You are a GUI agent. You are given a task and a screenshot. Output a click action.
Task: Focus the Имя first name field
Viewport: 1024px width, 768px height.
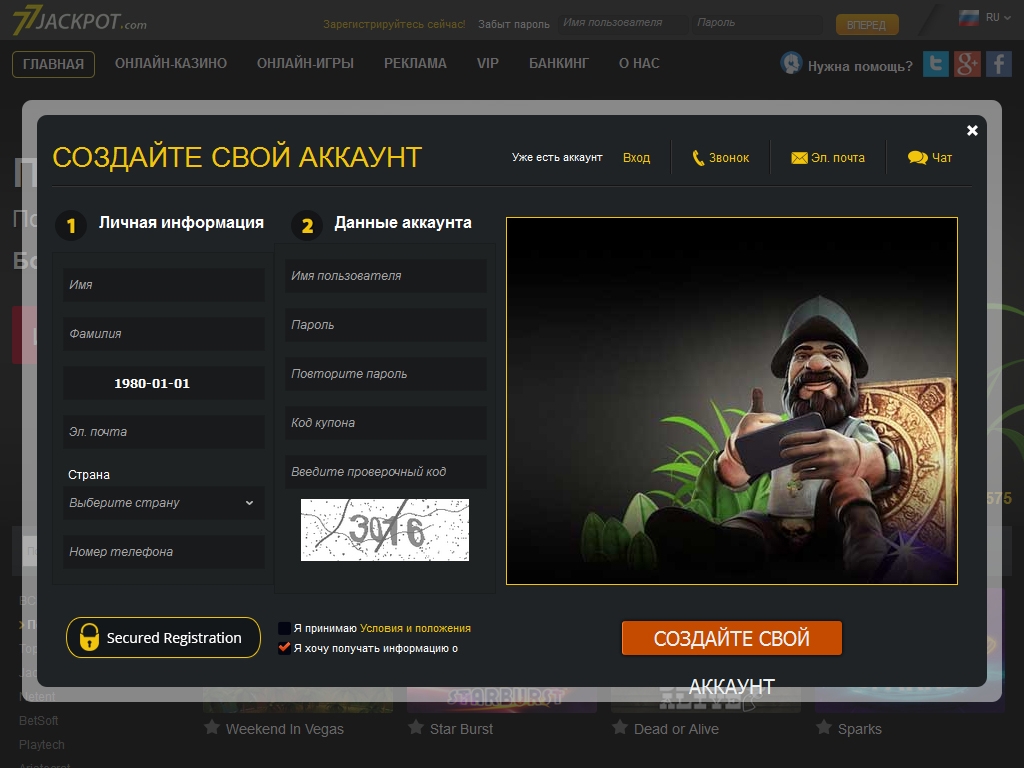[x=164, y=285]
